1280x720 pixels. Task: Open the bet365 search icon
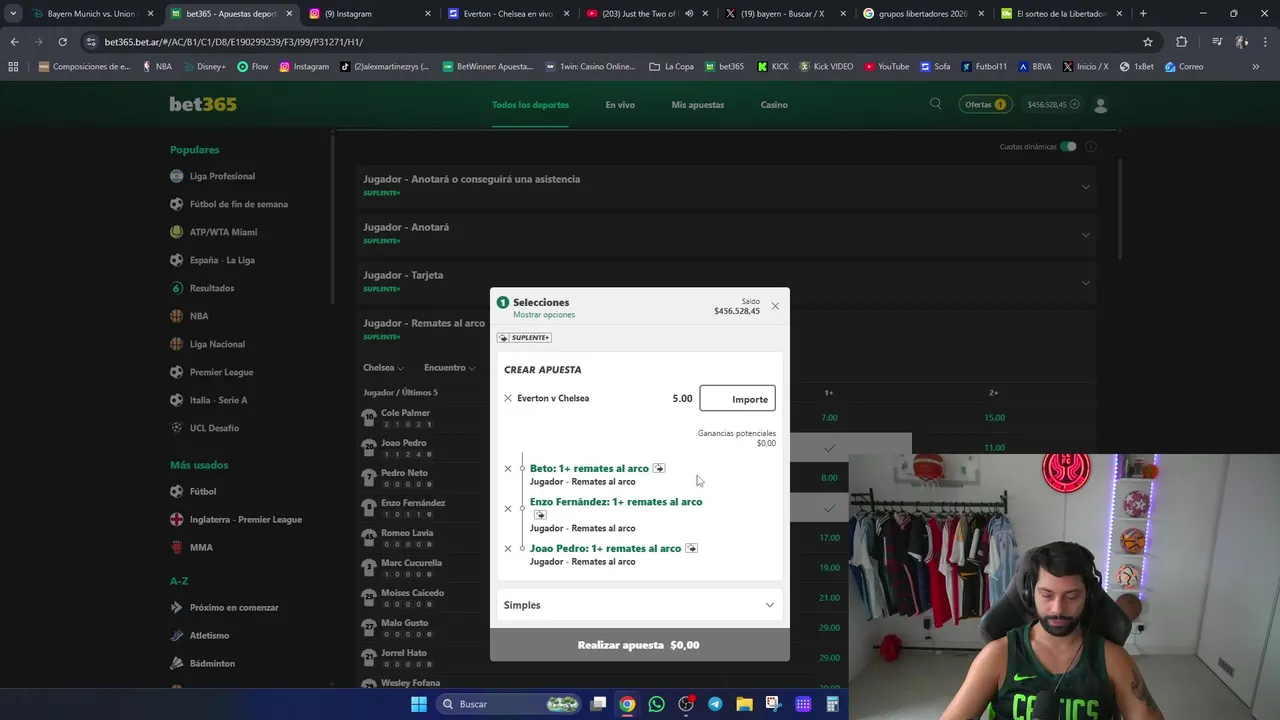935,104
